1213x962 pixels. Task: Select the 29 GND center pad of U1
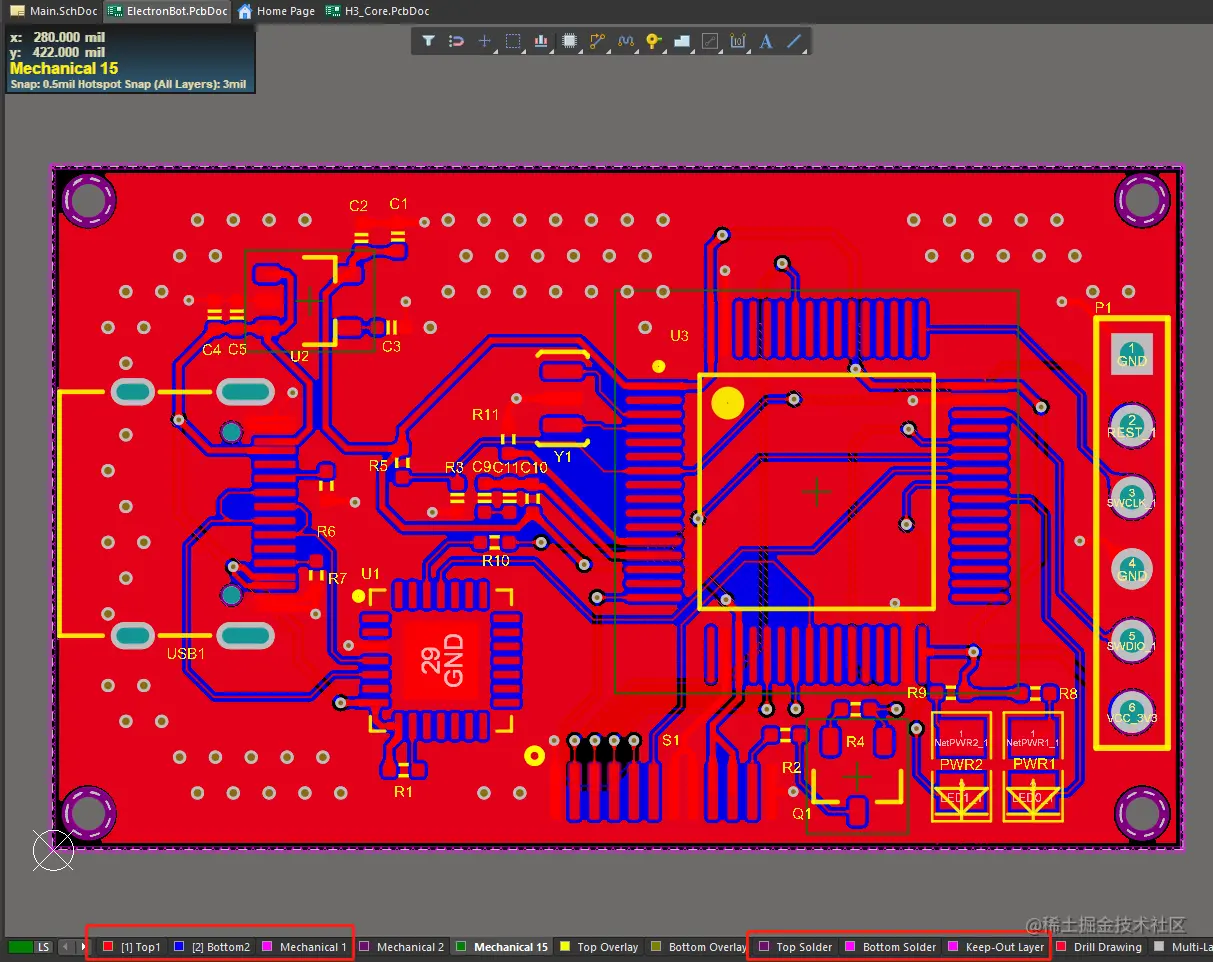pos(441,660)
